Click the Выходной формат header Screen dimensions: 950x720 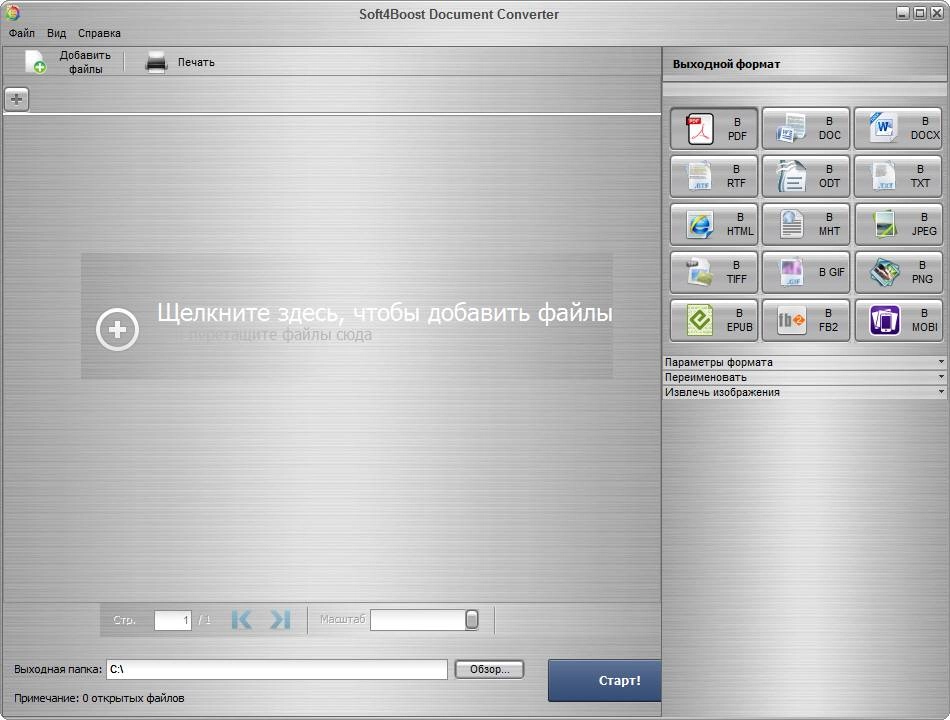point(726,64)
